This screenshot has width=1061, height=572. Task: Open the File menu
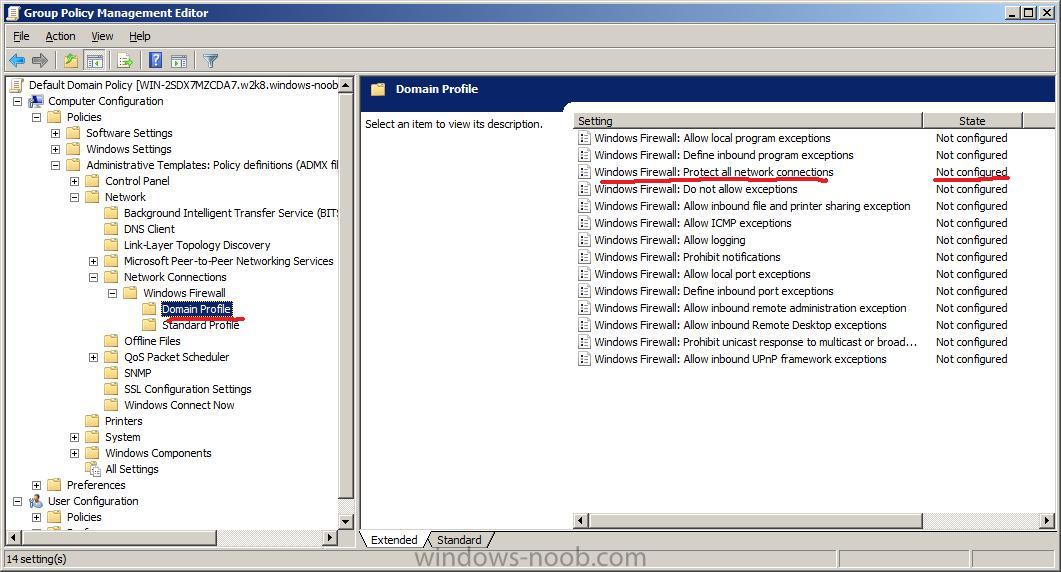pos(21,36)
